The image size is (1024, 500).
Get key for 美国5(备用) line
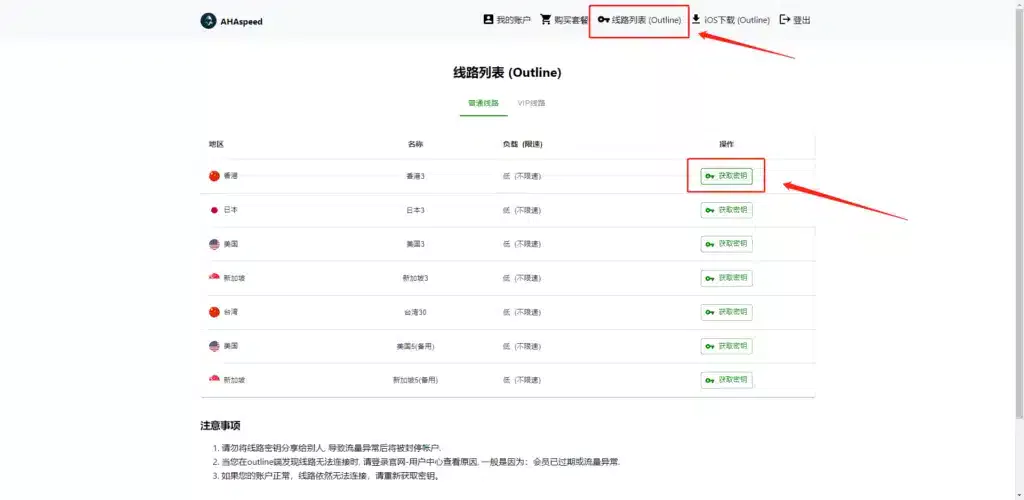point(726,346)
